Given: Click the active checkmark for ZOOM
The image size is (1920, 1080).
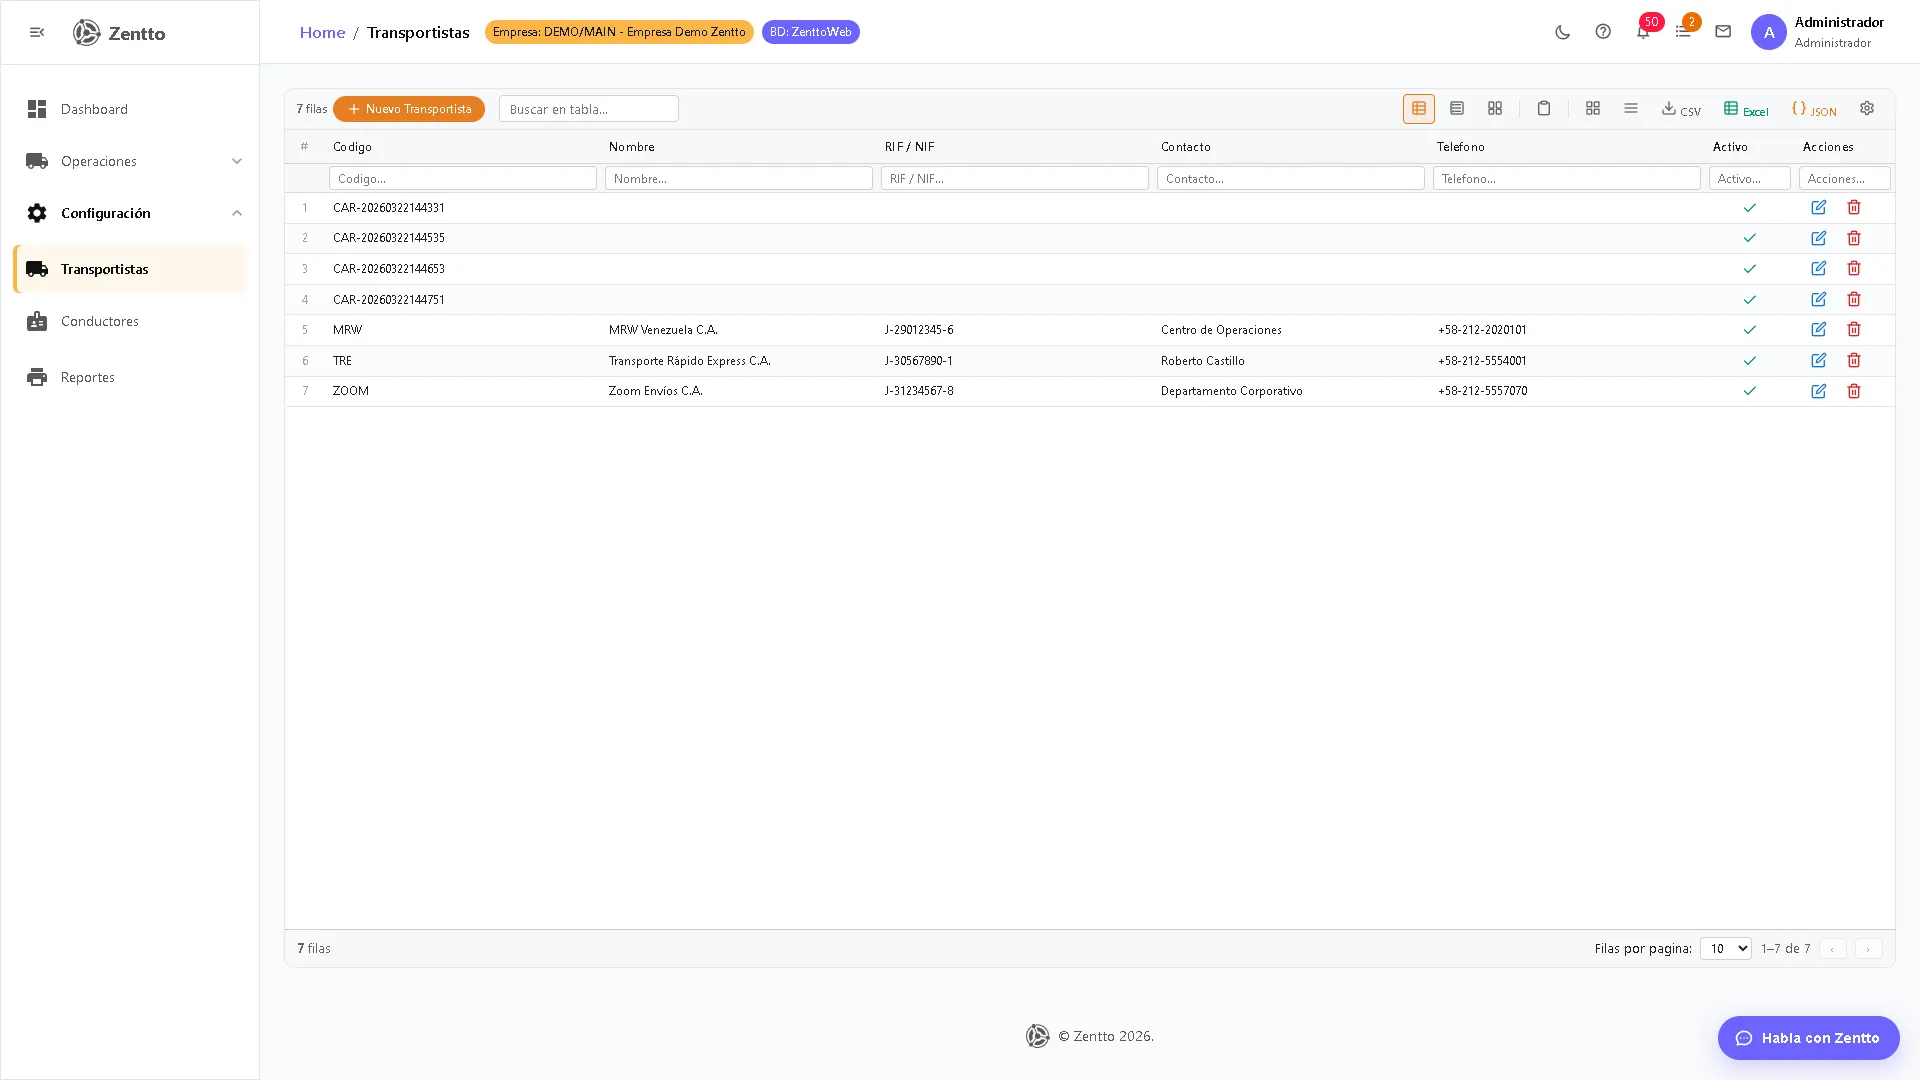Looking at the screenshot, I should pyautogui.click(x=1750, y=391).
